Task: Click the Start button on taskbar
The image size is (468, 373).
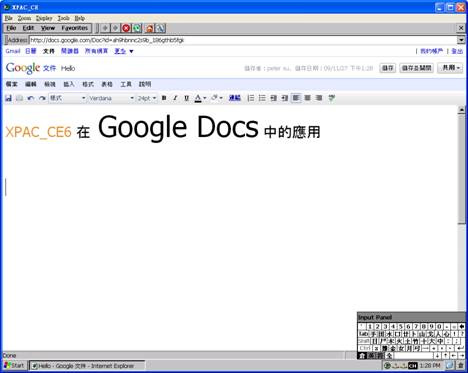Action: [14, 365]
